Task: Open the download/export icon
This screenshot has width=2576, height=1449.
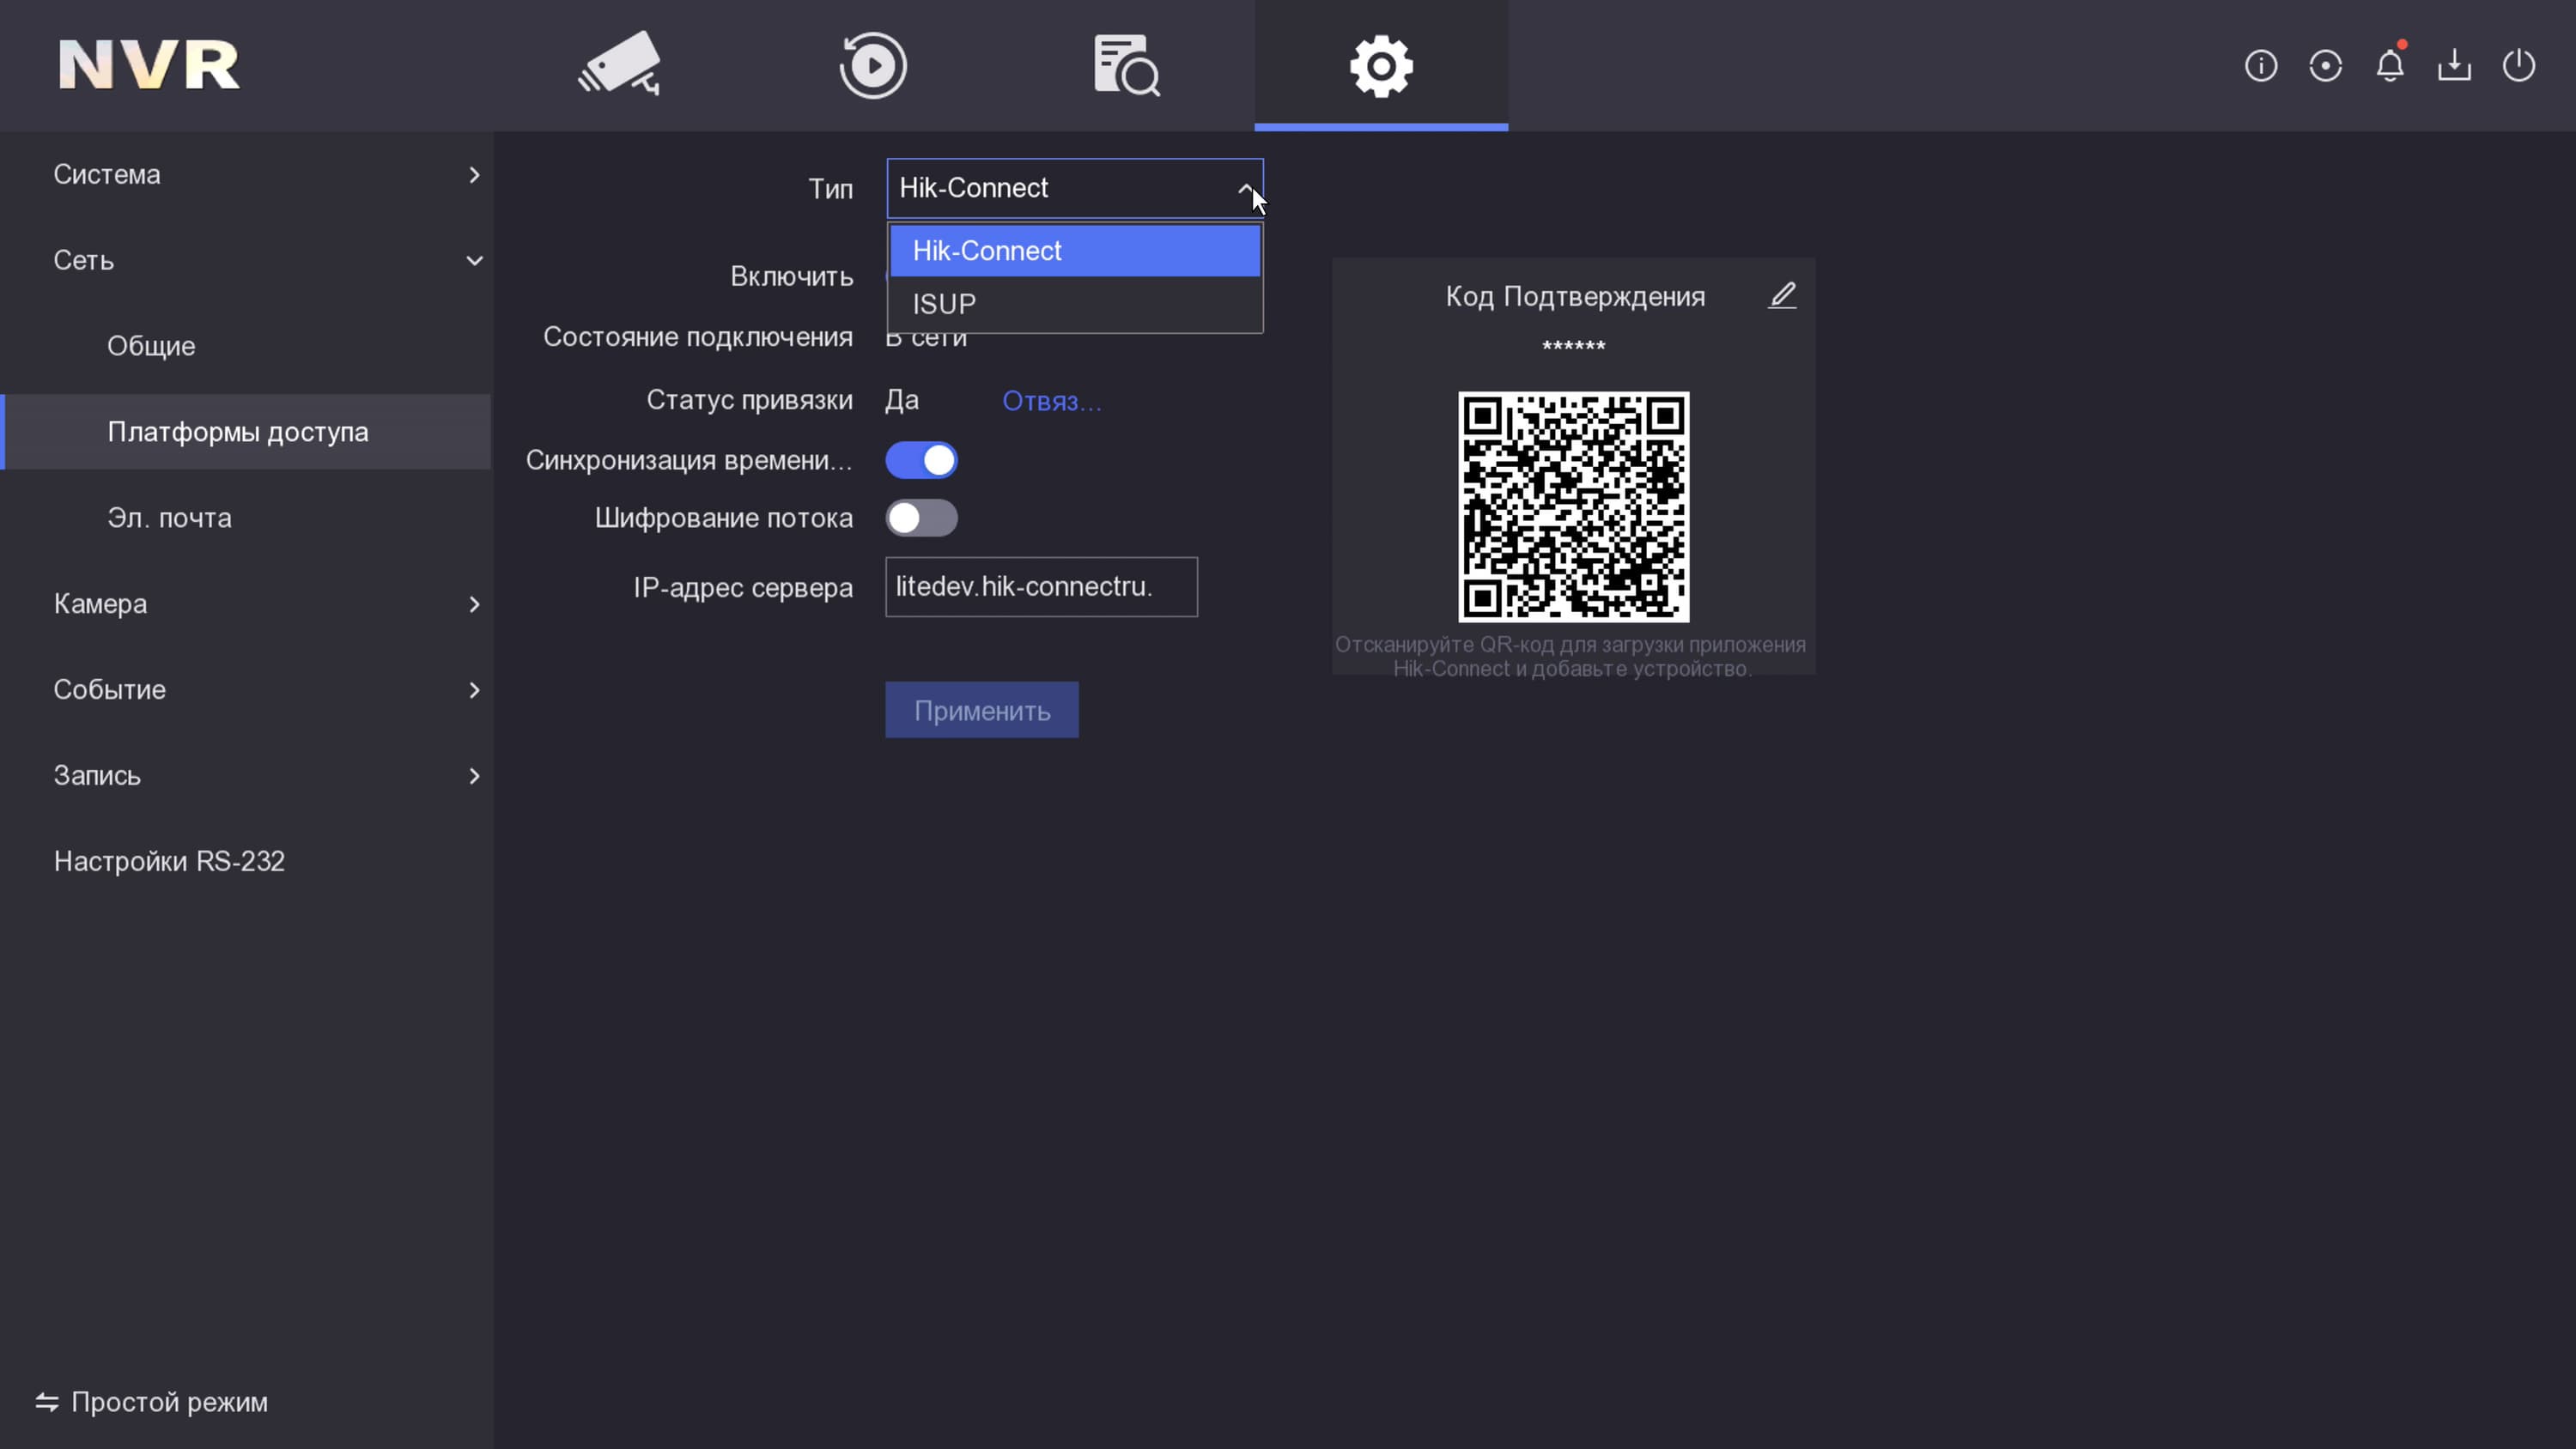Action: pos(2454,66)
